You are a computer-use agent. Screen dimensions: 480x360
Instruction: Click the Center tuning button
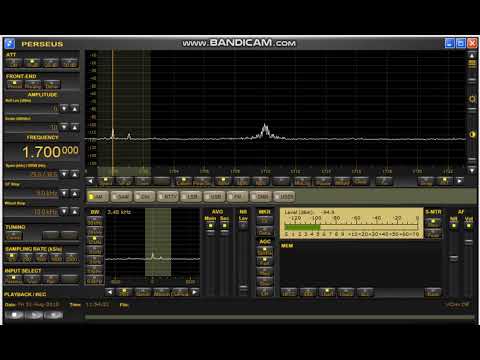pyautogui.click(x=14, y=236)
